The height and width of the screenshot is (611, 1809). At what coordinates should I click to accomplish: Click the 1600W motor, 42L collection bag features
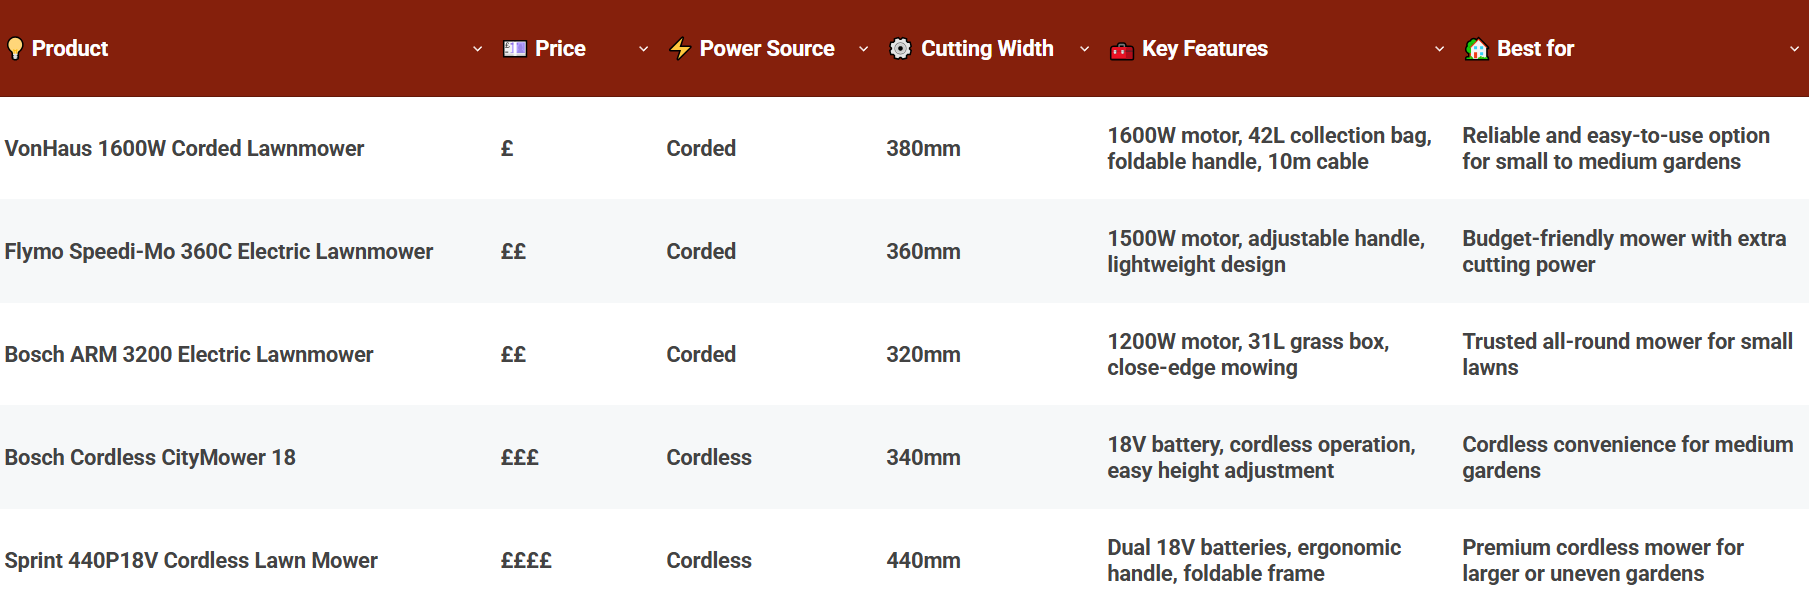1269,149
